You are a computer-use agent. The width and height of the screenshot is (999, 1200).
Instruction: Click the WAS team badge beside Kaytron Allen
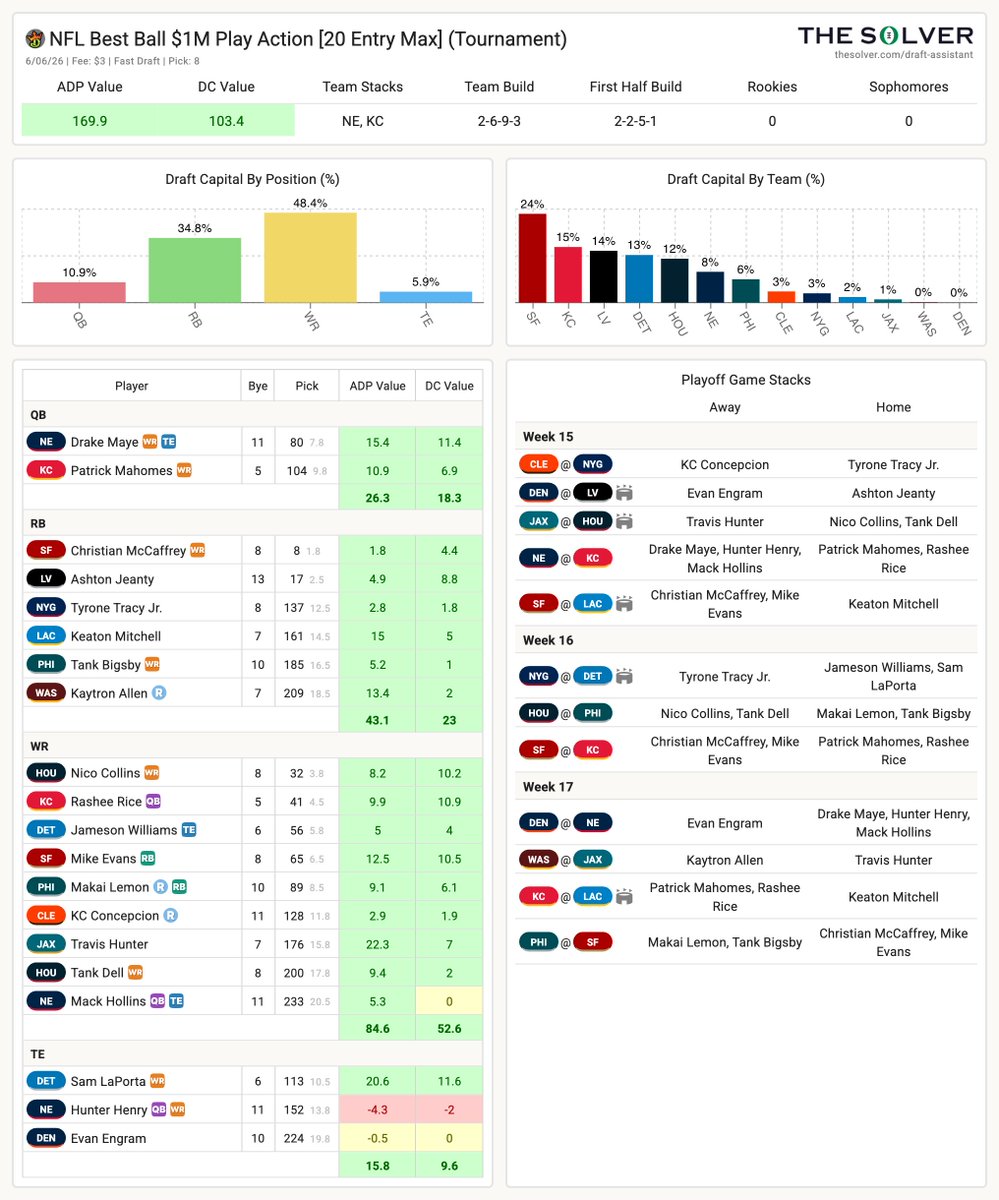point(45,693)
